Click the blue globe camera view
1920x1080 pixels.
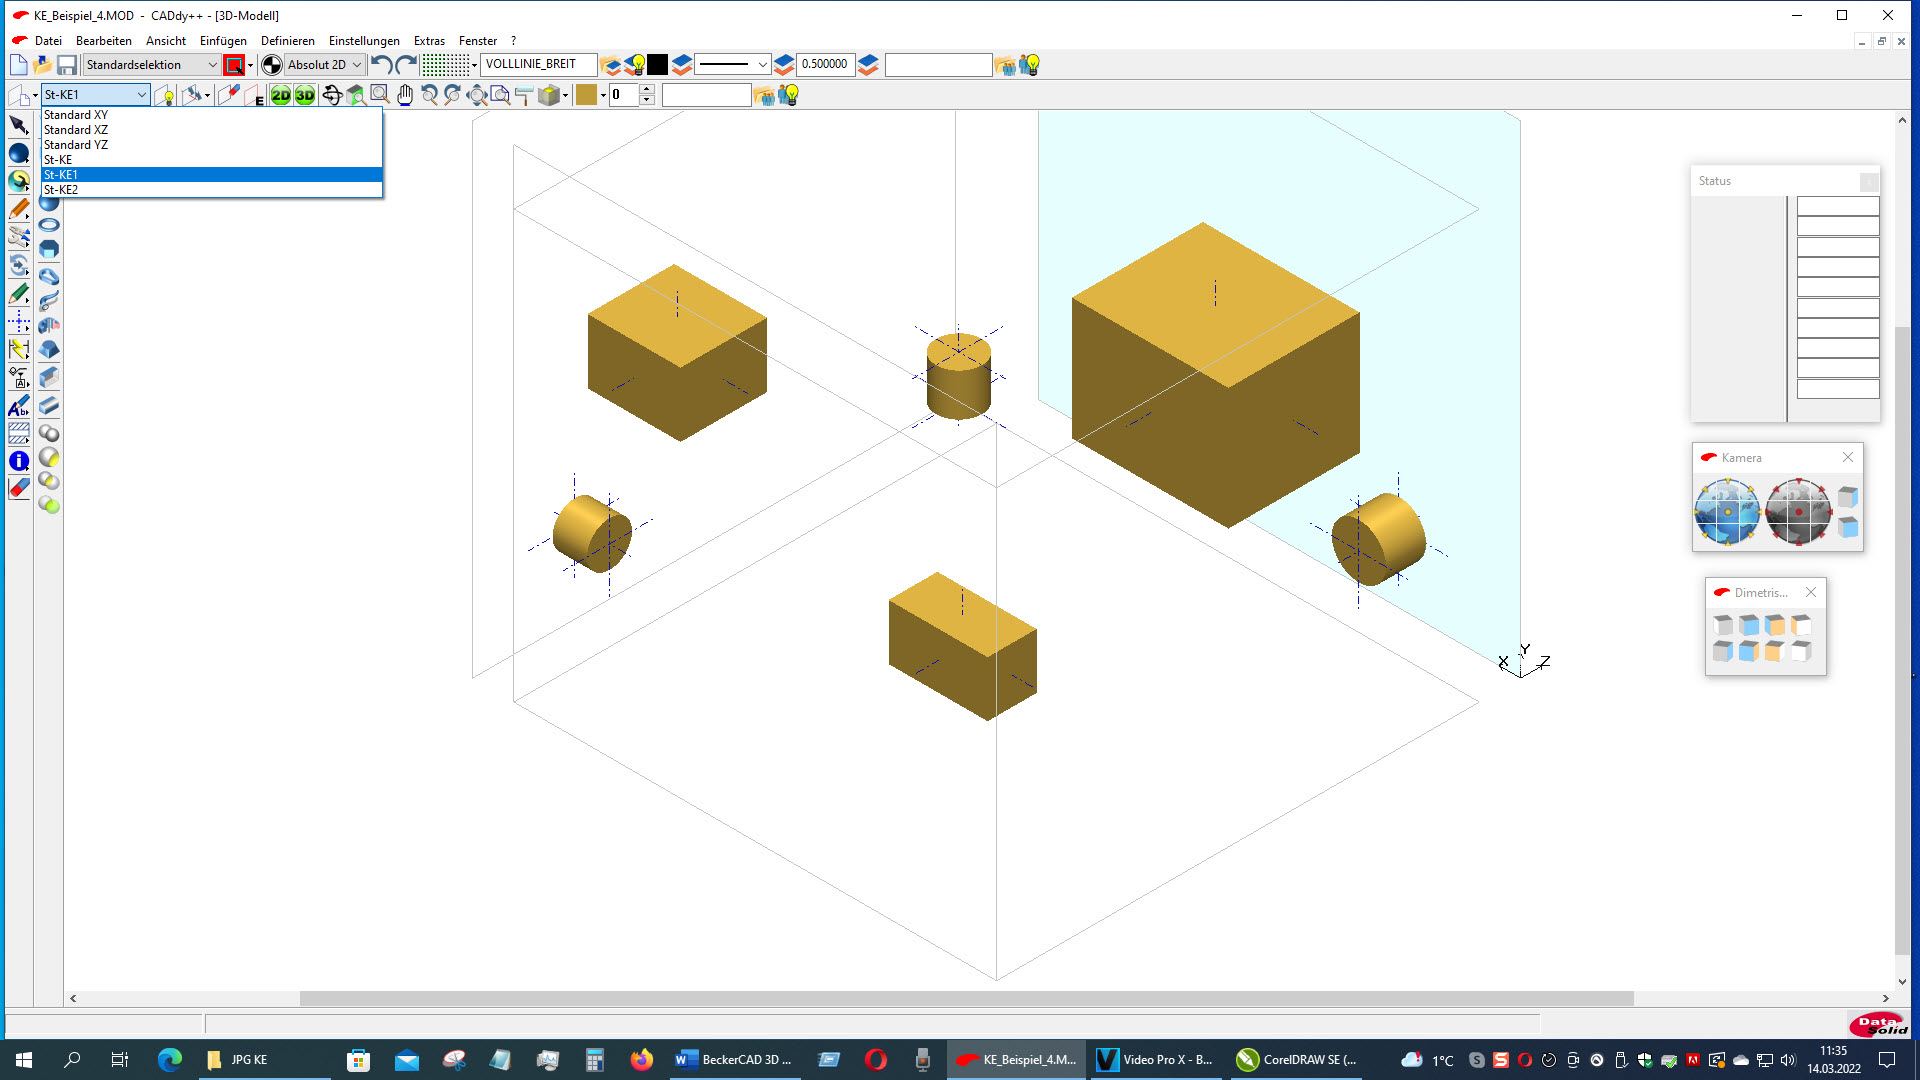(x=1727, y=511)
